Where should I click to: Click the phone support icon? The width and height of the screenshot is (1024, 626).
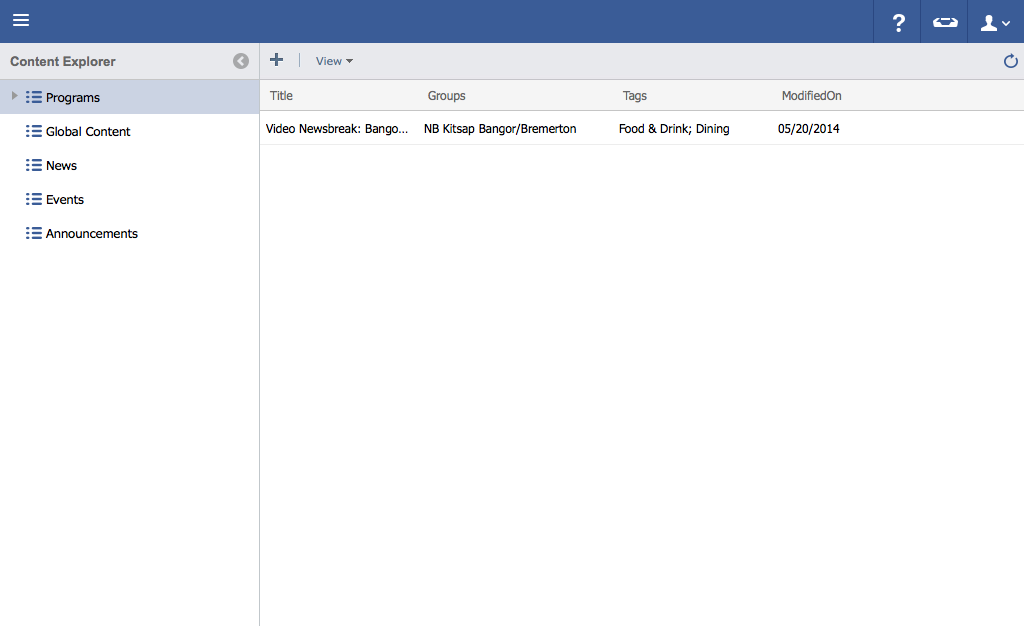tap(944, 22)
